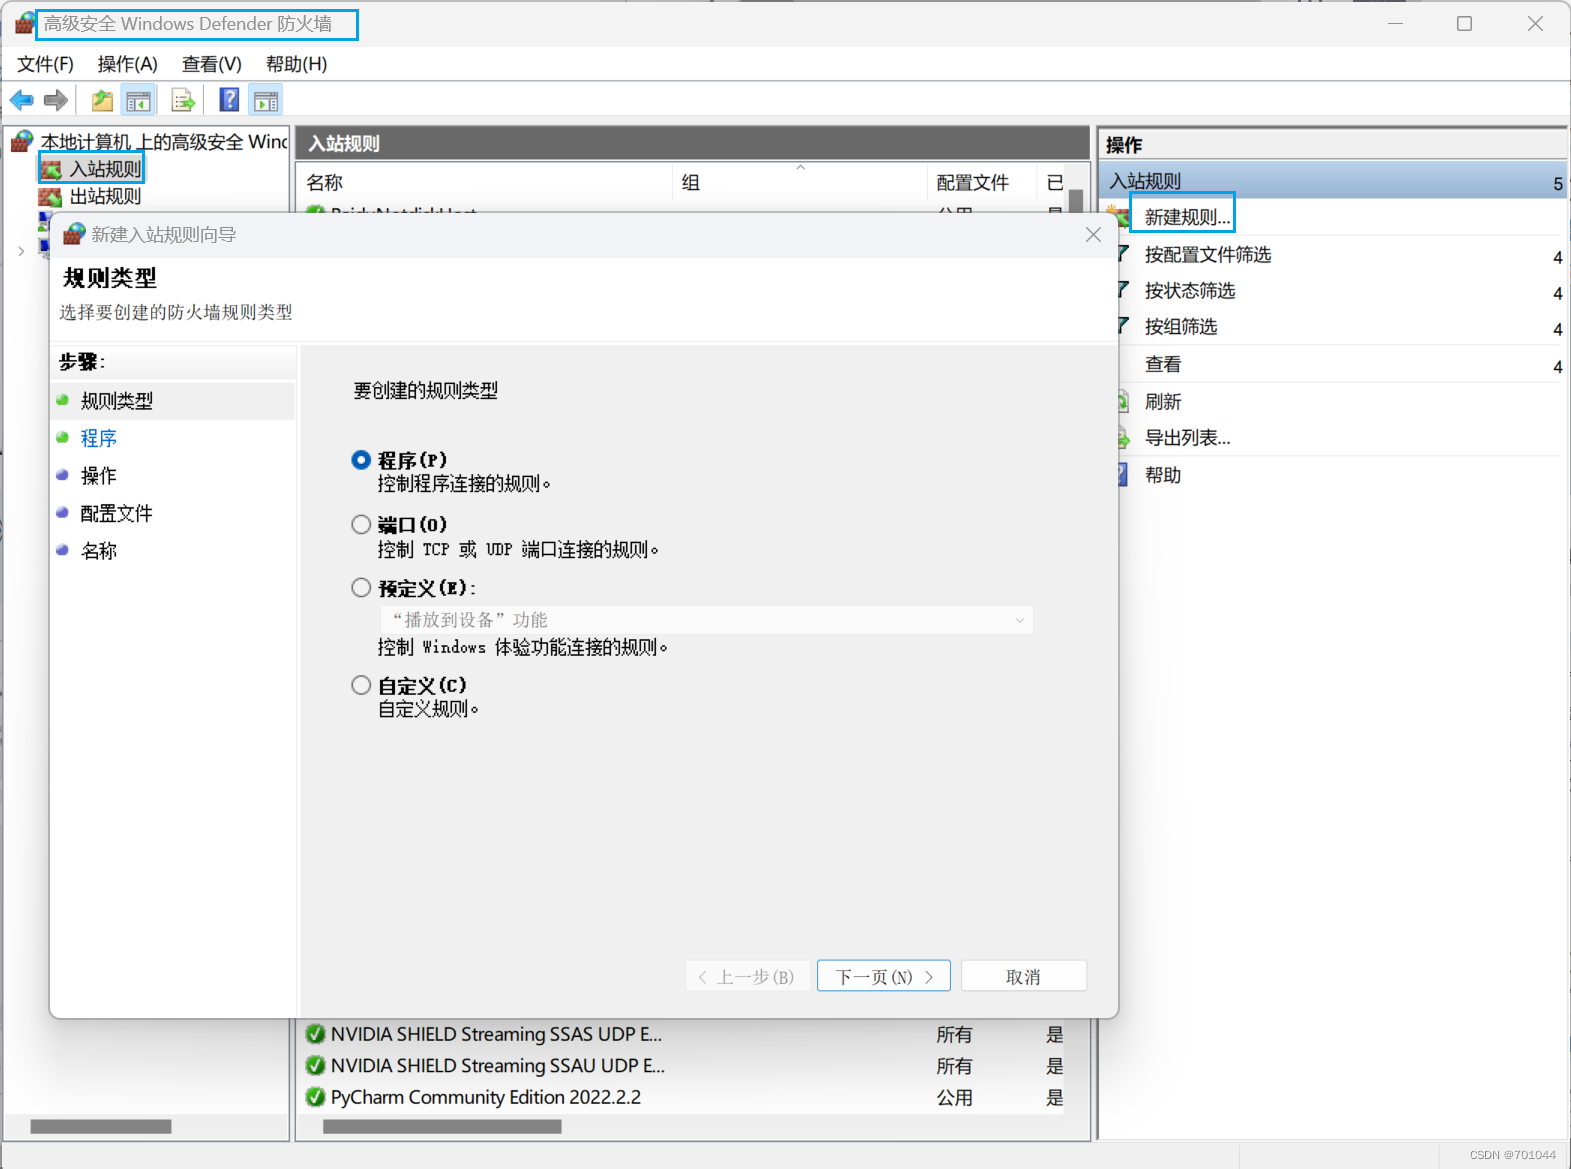Select the 自定义(C) custom rule radio button

(x=361, y=685)
